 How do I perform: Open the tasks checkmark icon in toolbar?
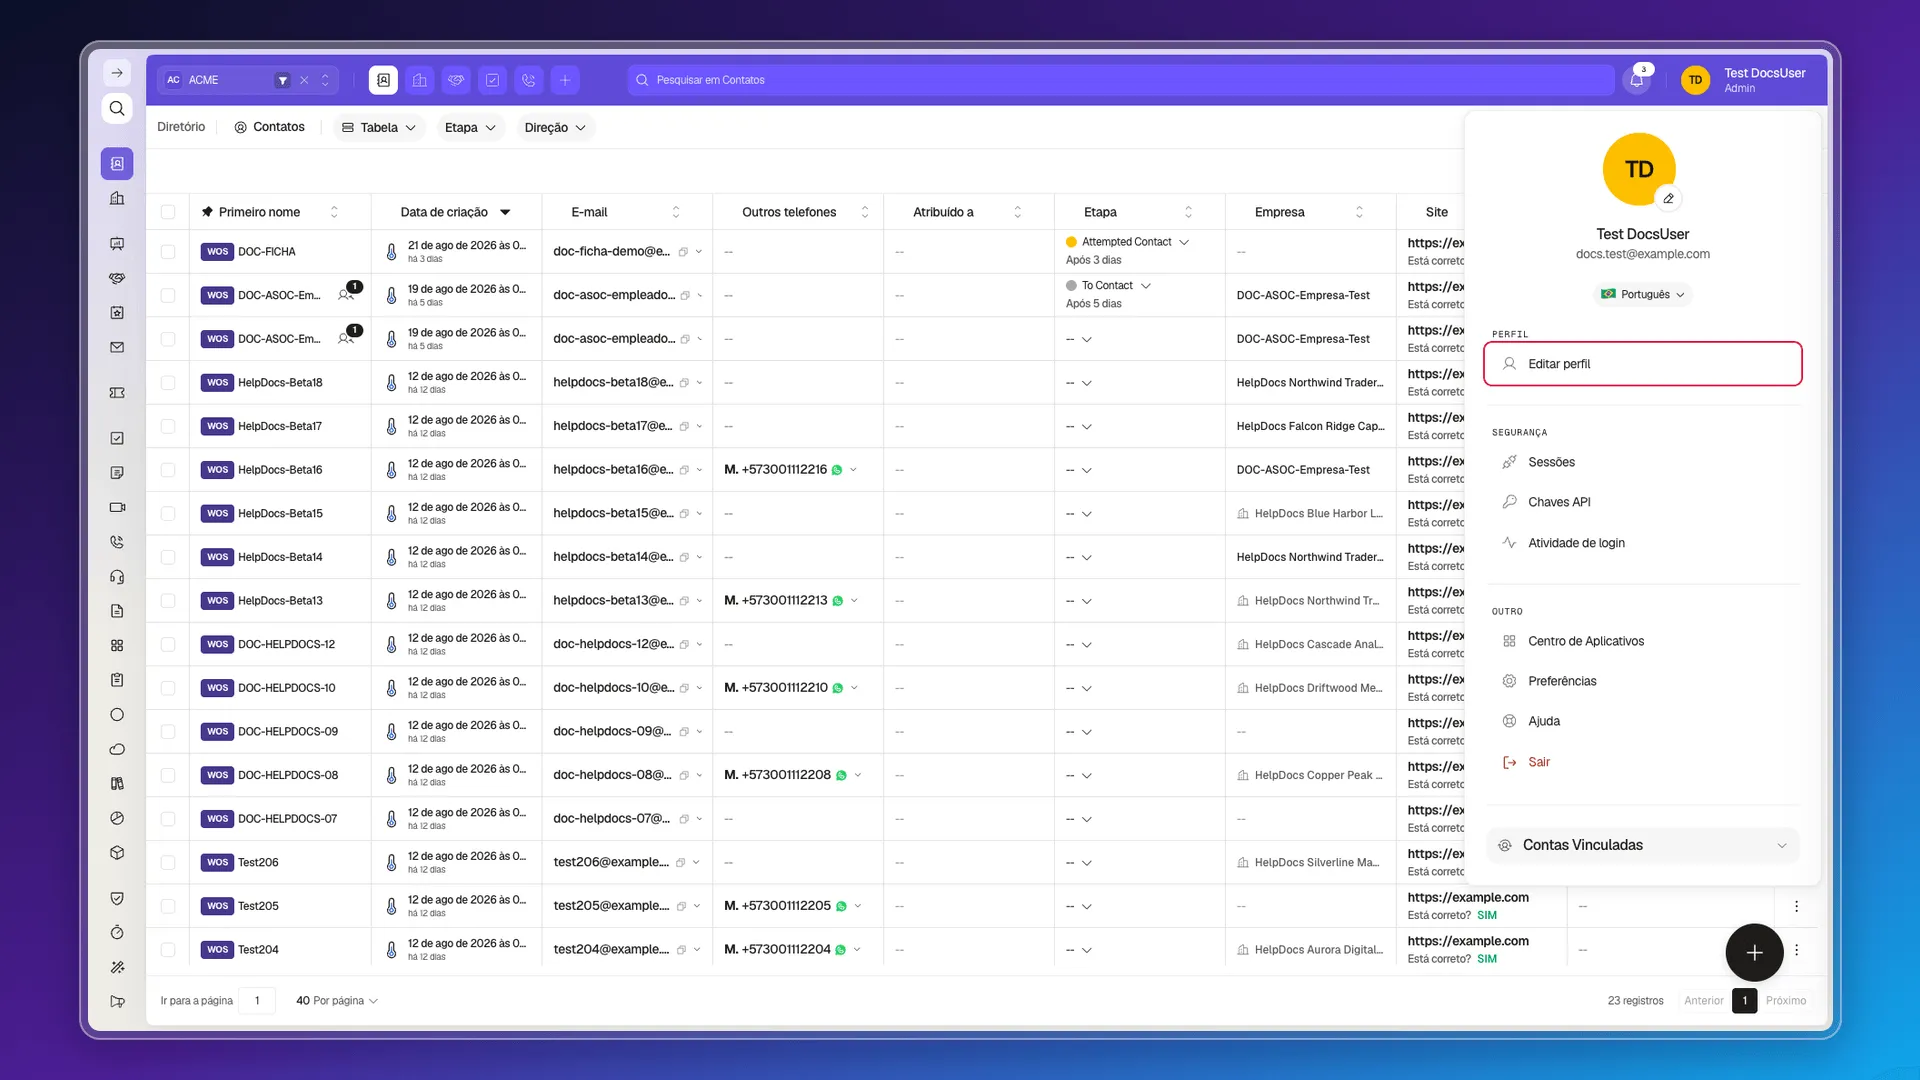pyautogui.click(x=493, y=80)
